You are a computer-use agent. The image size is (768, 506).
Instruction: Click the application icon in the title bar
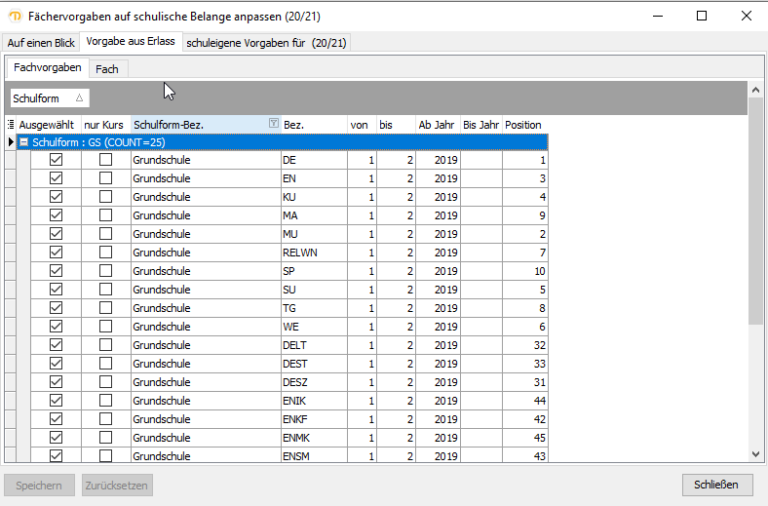pos(16,17)
